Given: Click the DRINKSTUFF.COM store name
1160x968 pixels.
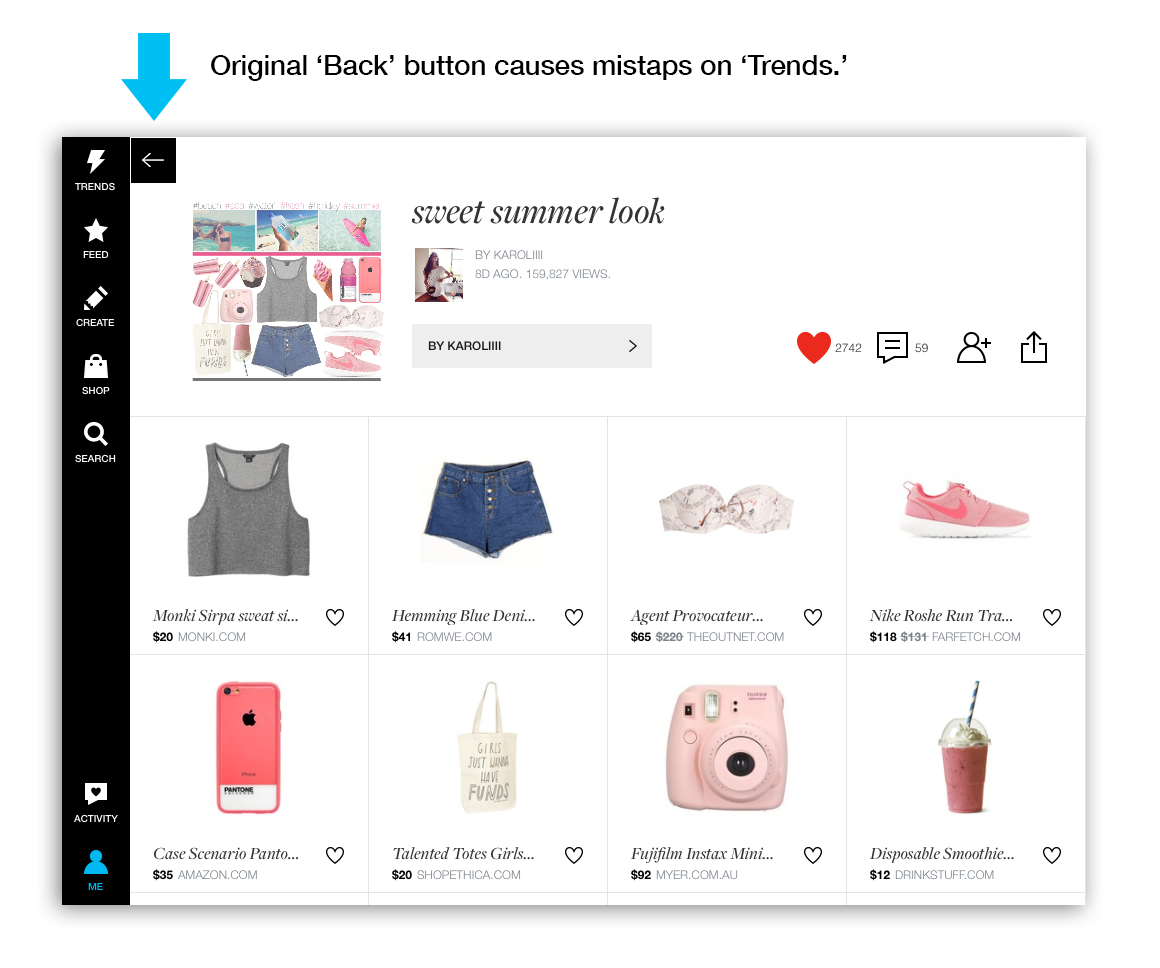Looking at the screenshot, I should [945, 875].
